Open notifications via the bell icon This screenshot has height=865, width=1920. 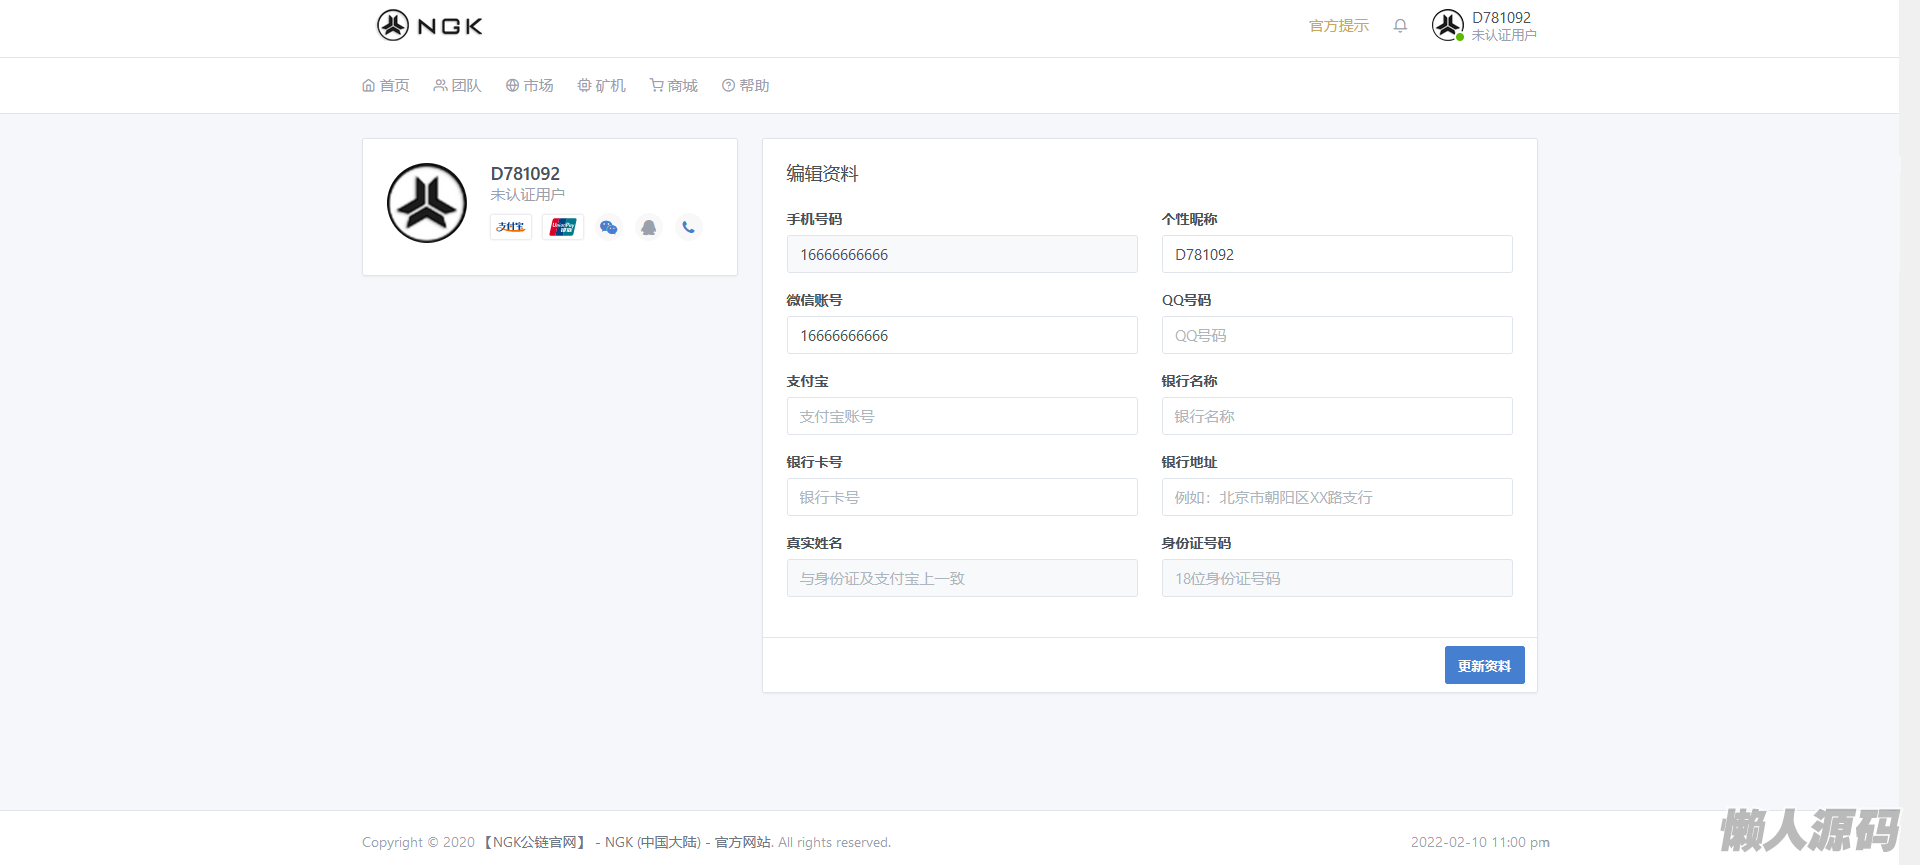coord(1400,26)
